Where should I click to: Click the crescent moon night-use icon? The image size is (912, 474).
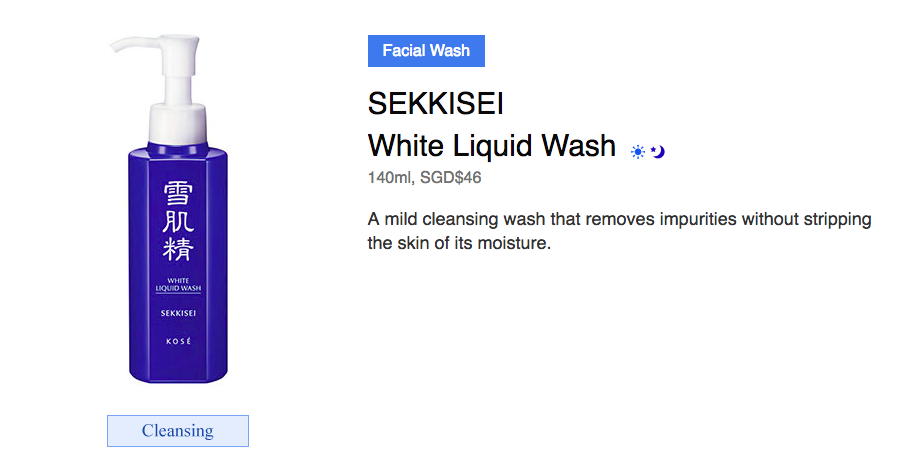click(x=657, y=152)
